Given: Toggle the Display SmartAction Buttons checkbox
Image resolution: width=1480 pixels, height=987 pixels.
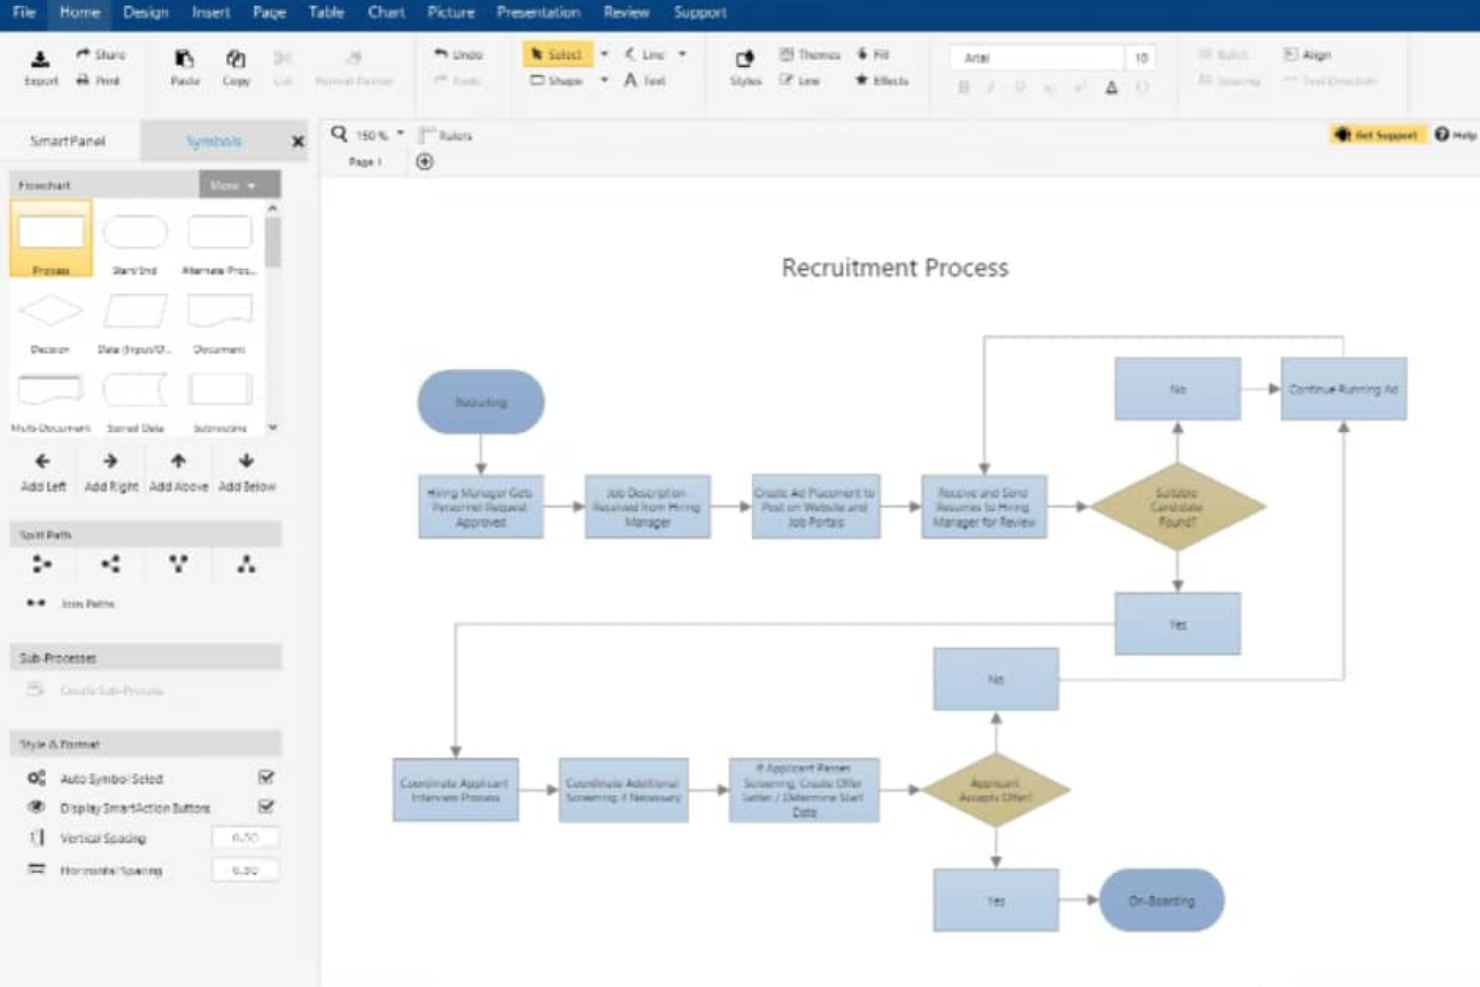Looking at the screenshot, I should coord(266,806).
